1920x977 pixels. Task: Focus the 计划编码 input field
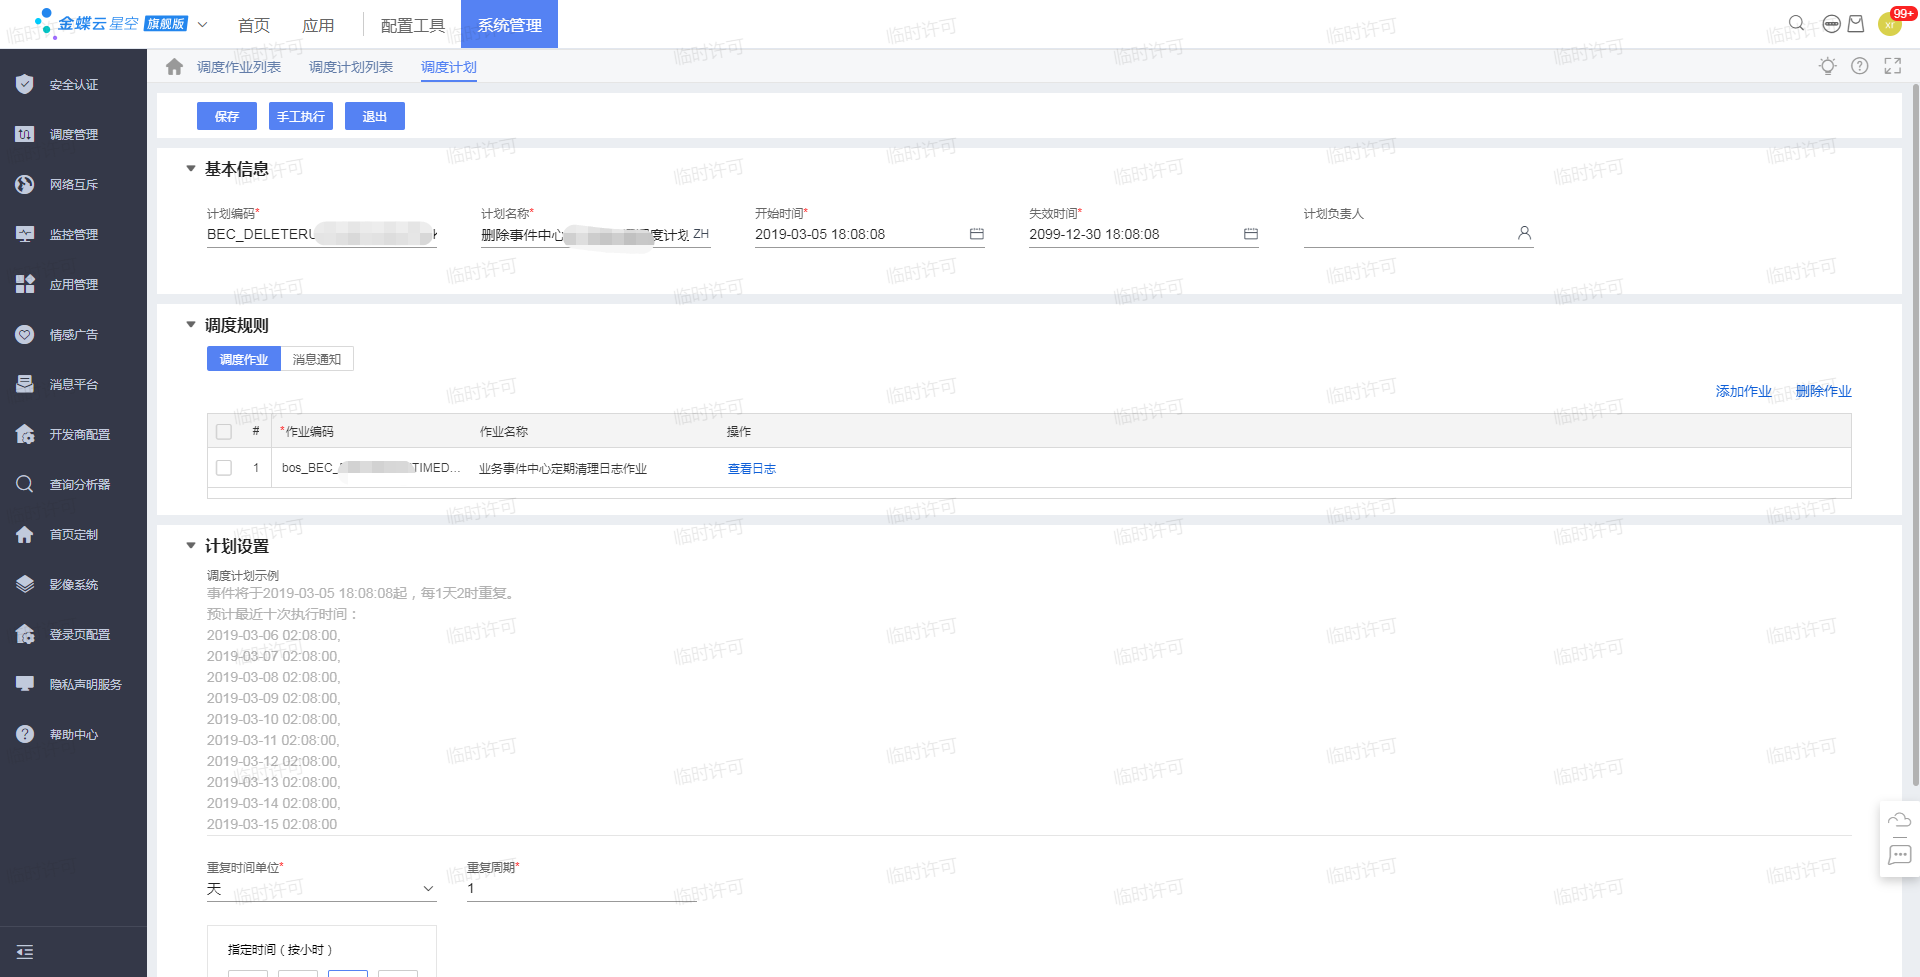tap(322, 234)
